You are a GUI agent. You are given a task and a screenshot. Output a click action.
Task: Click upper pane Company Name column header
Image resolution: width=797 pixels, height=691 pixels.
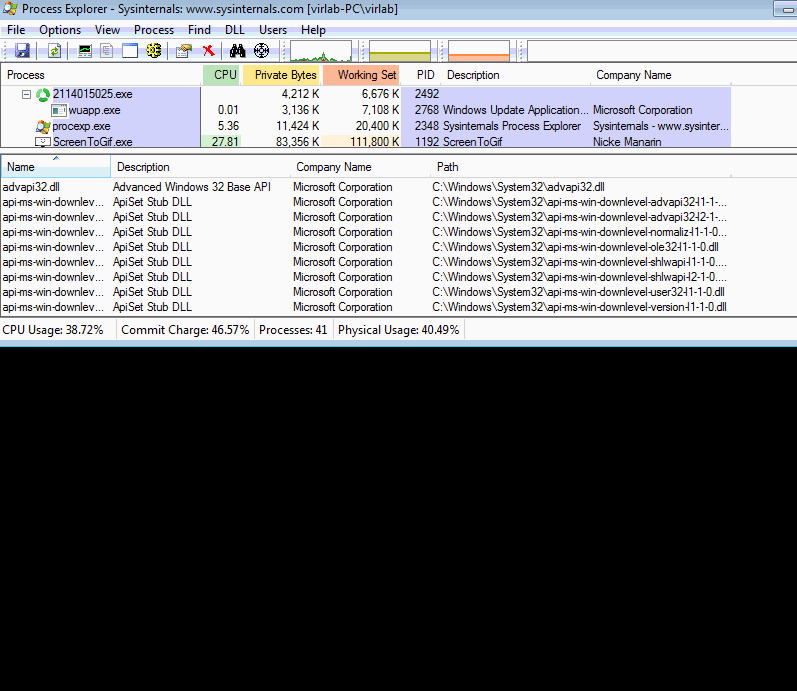click(661, 75)
